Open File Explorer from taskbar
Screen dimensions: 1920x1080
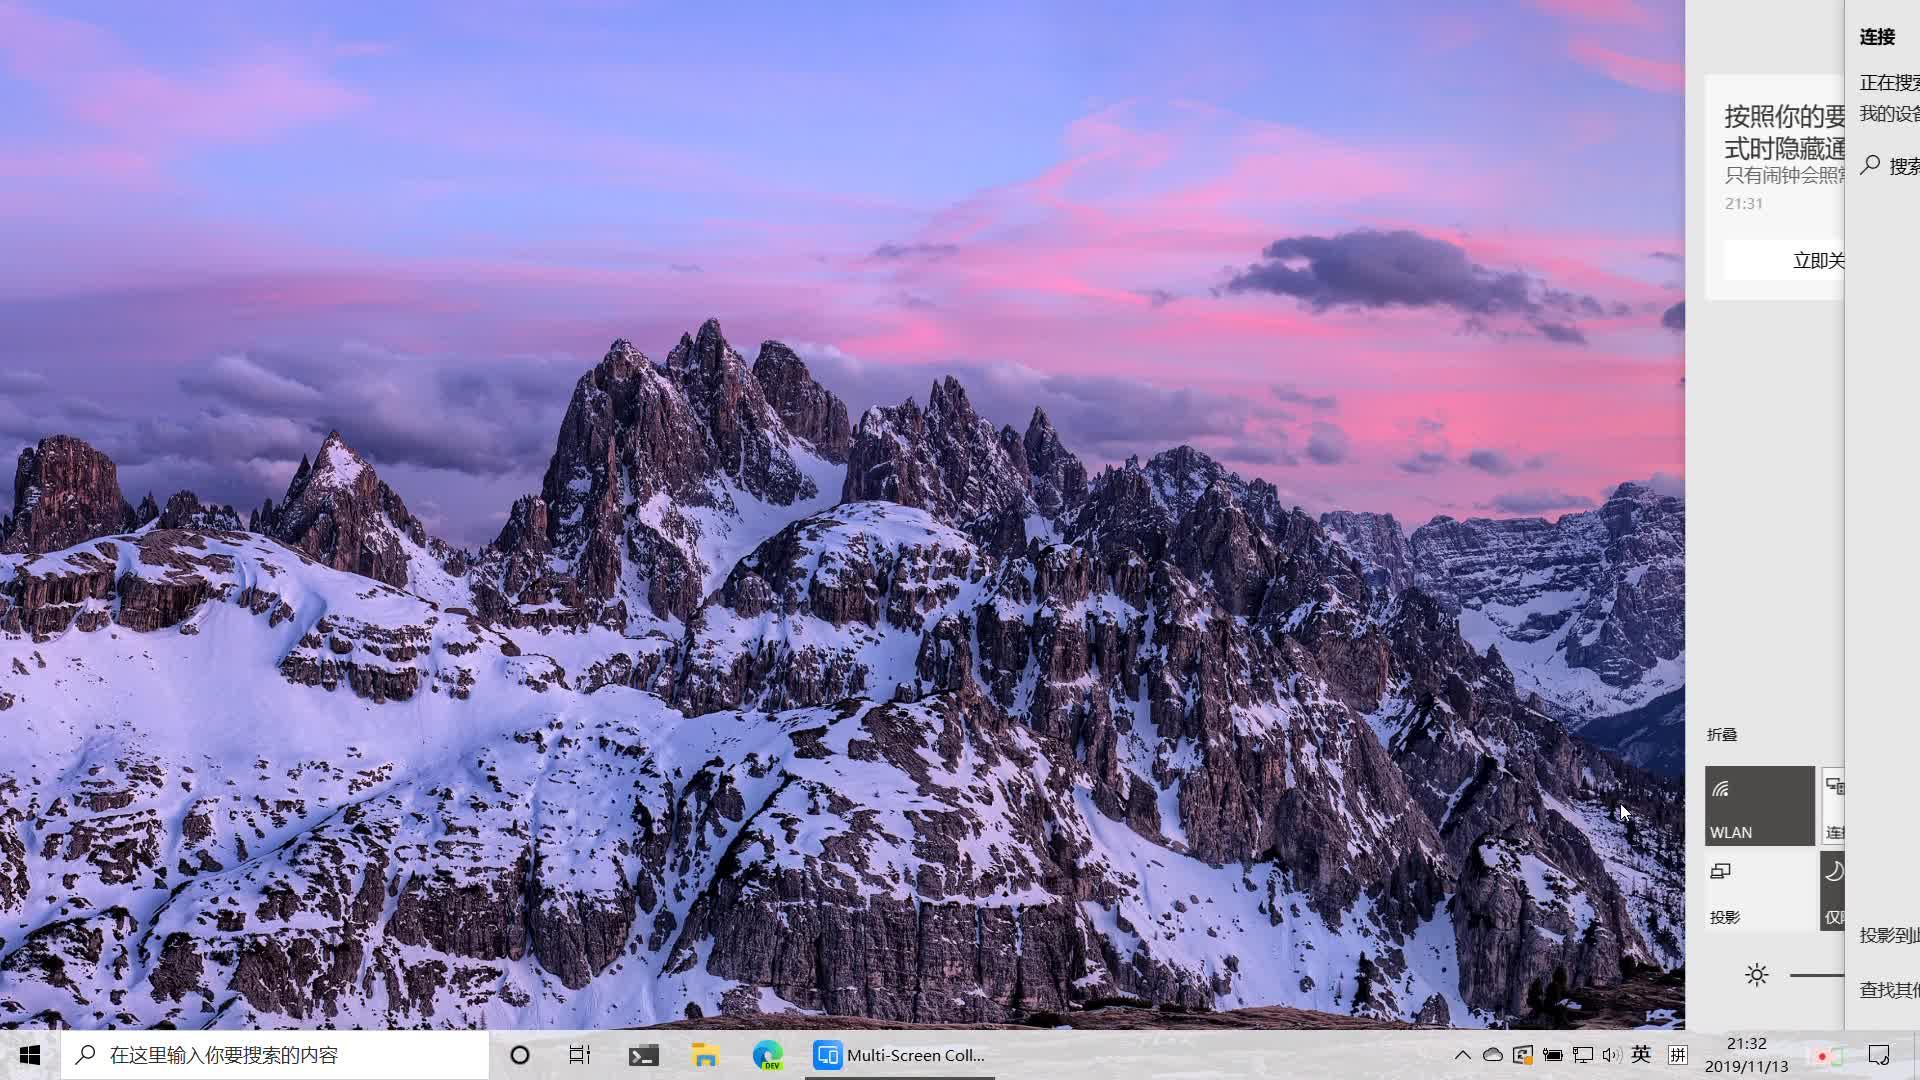[x=705, y=1055]
